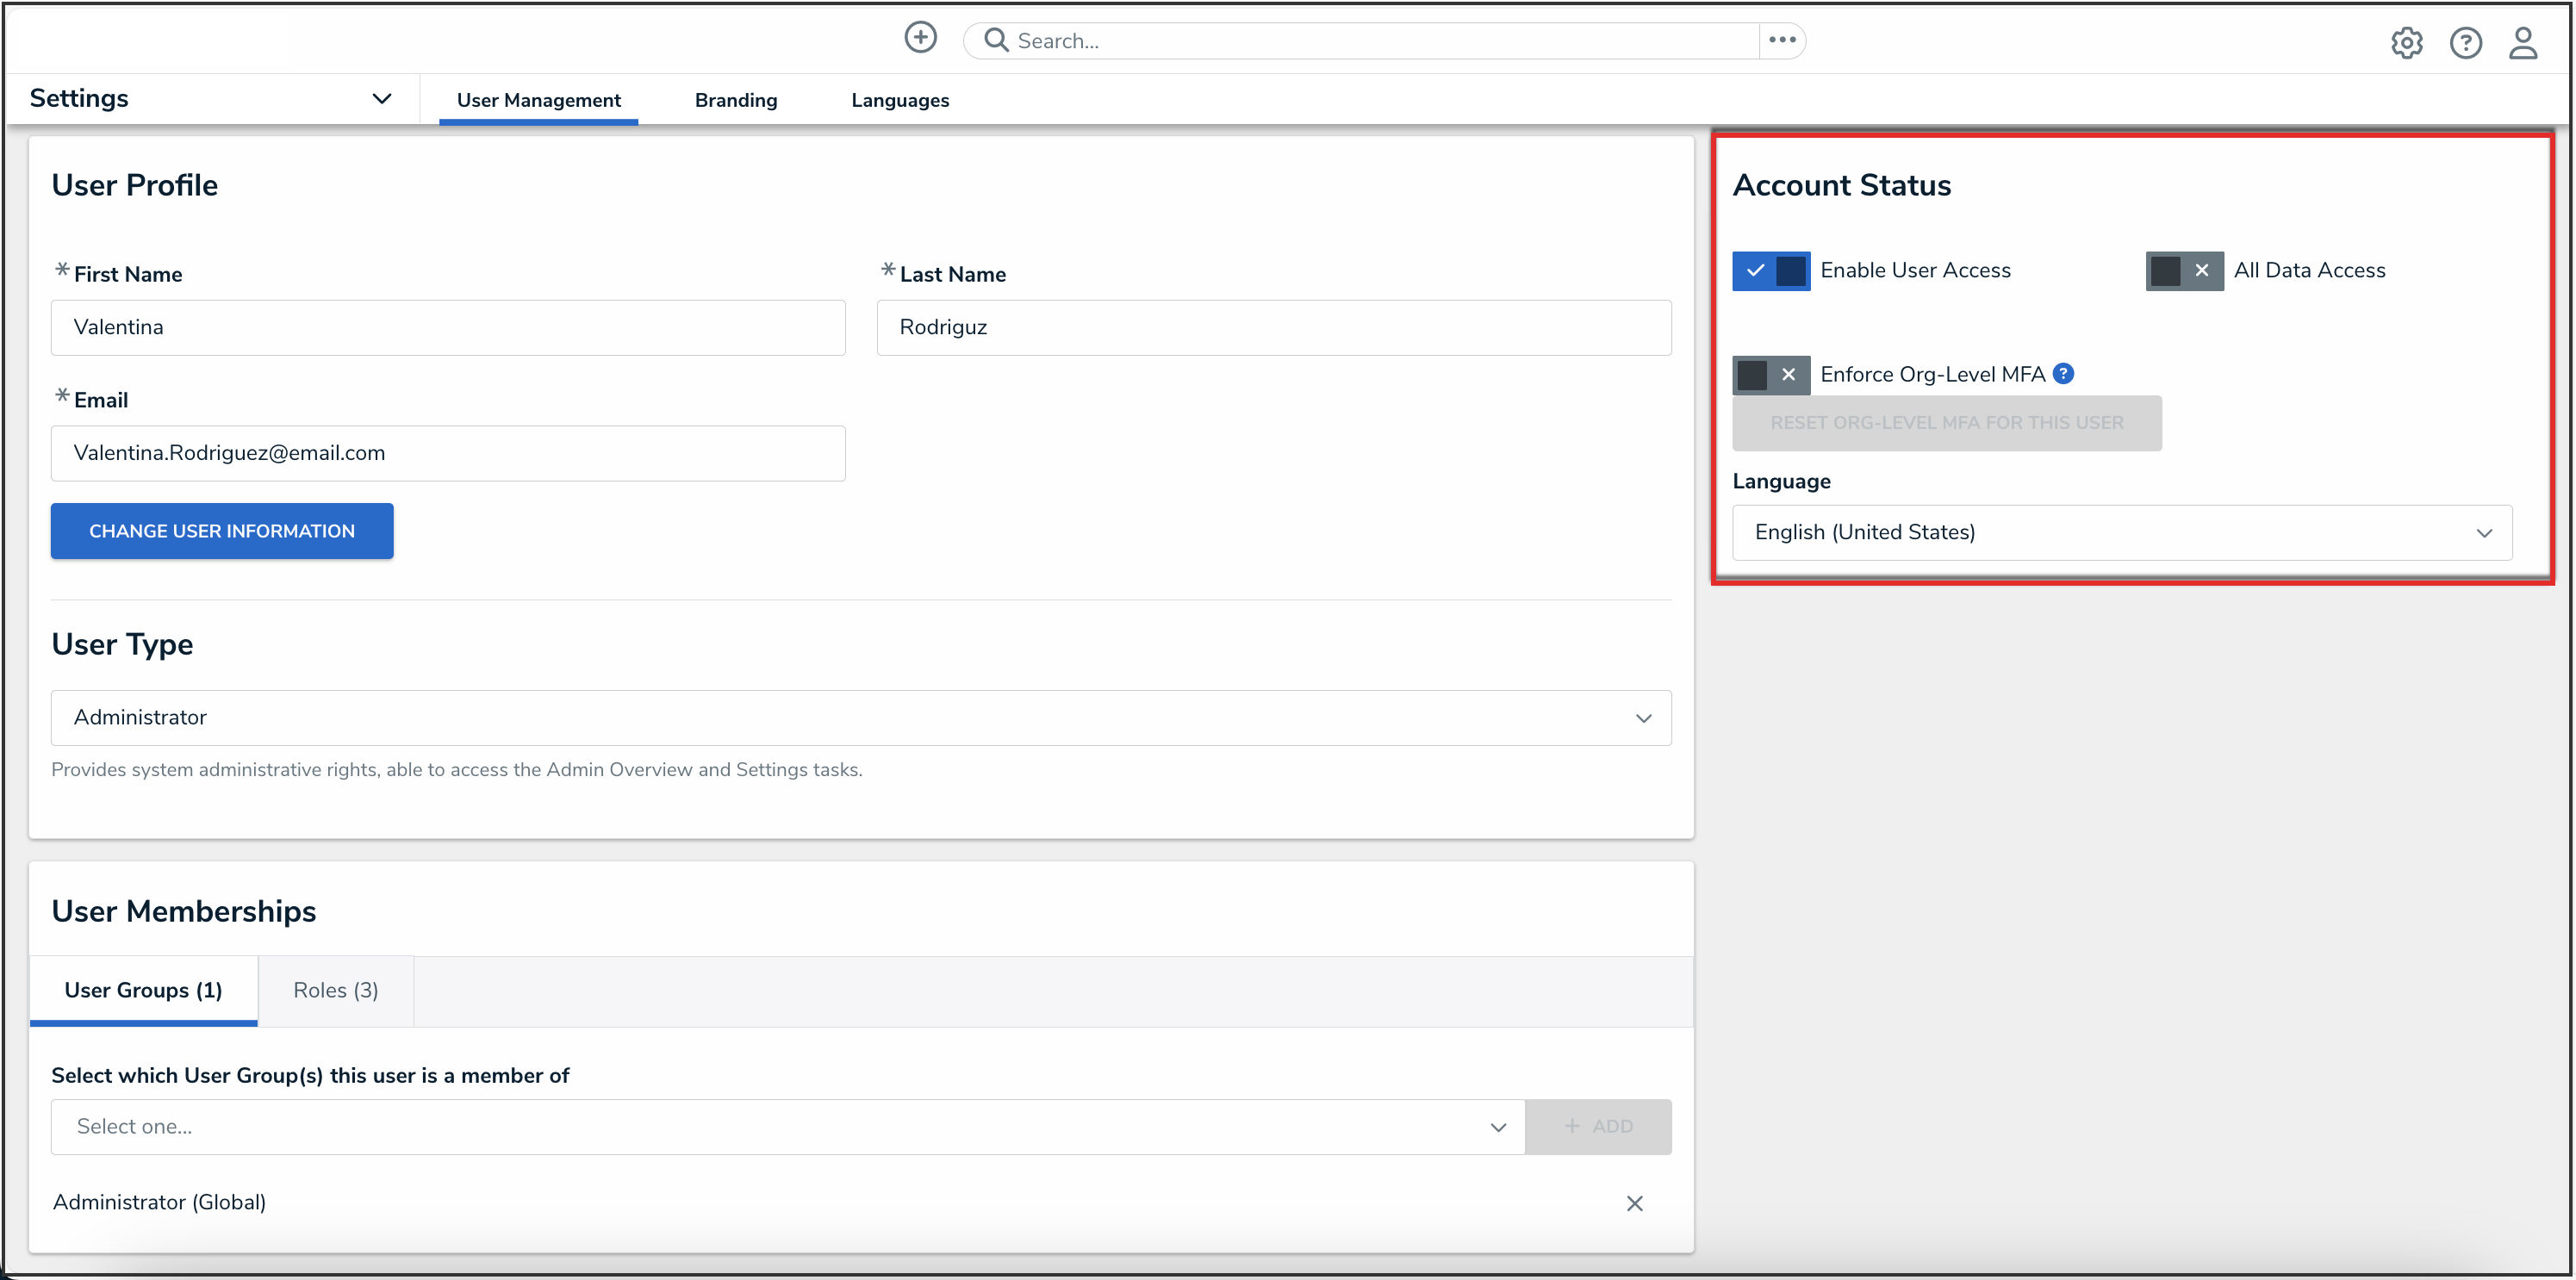Screen dimensions: 2576x1280
Task: Click the plus circle create icon
Action: (920, 38)
